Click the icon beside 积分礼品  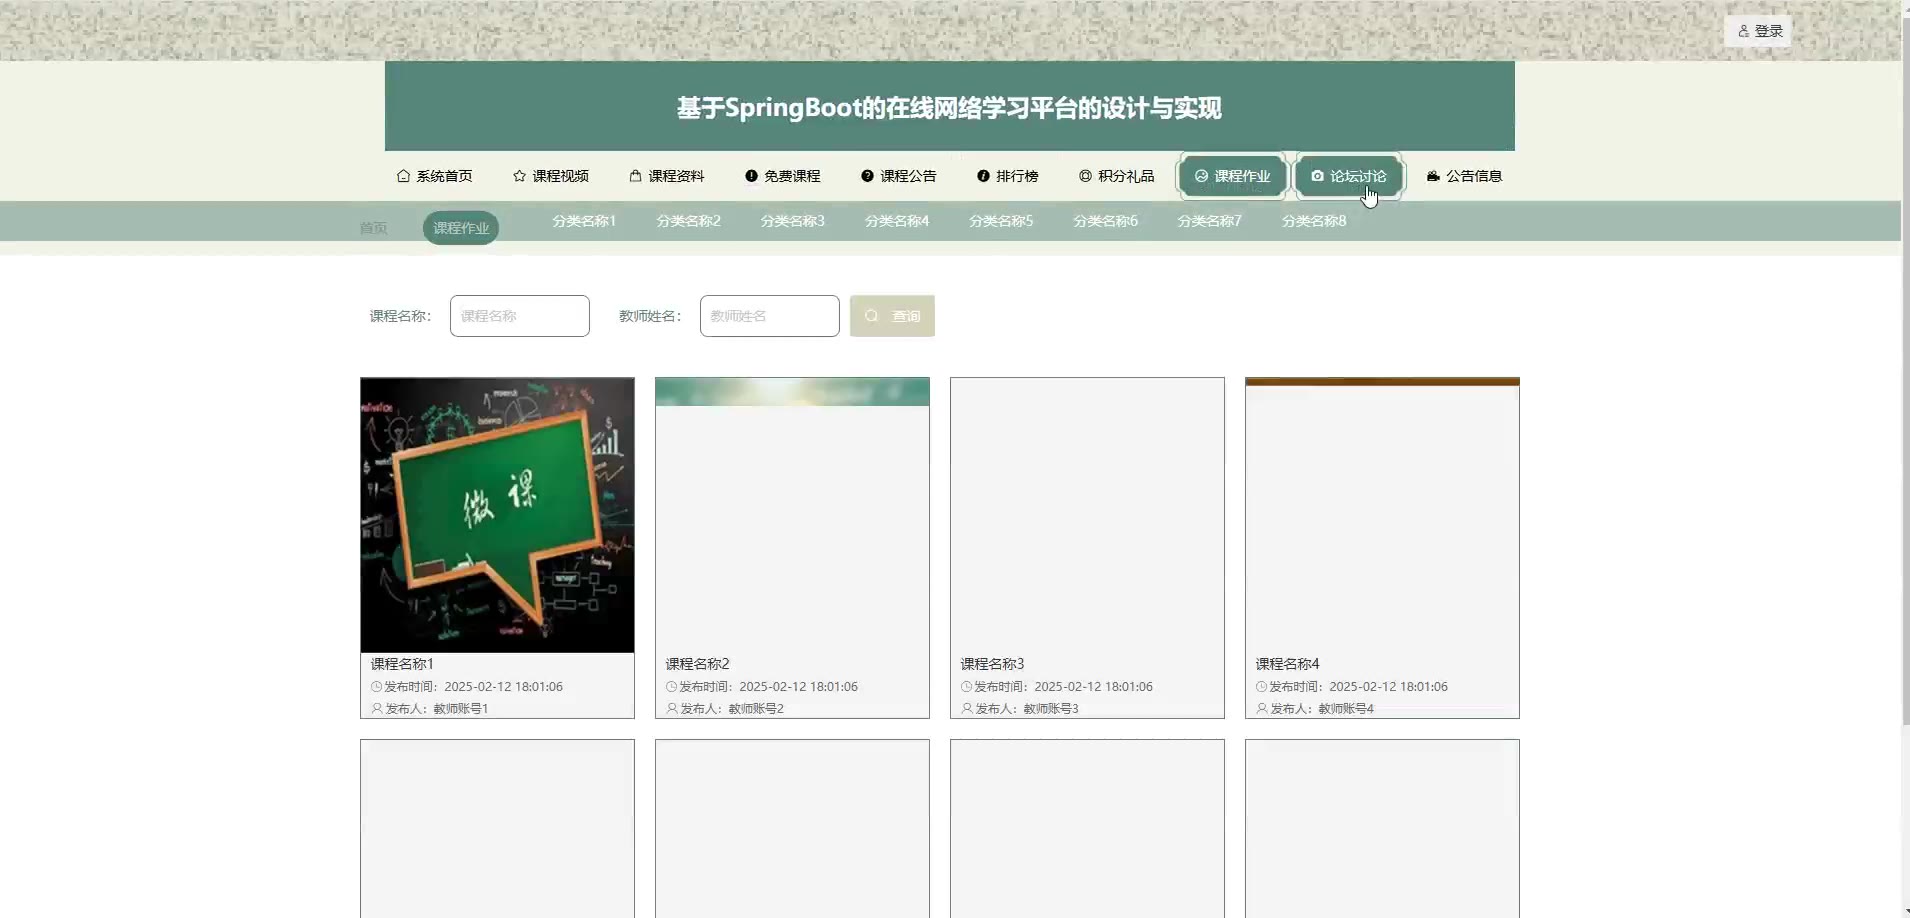click(1085, 176)
